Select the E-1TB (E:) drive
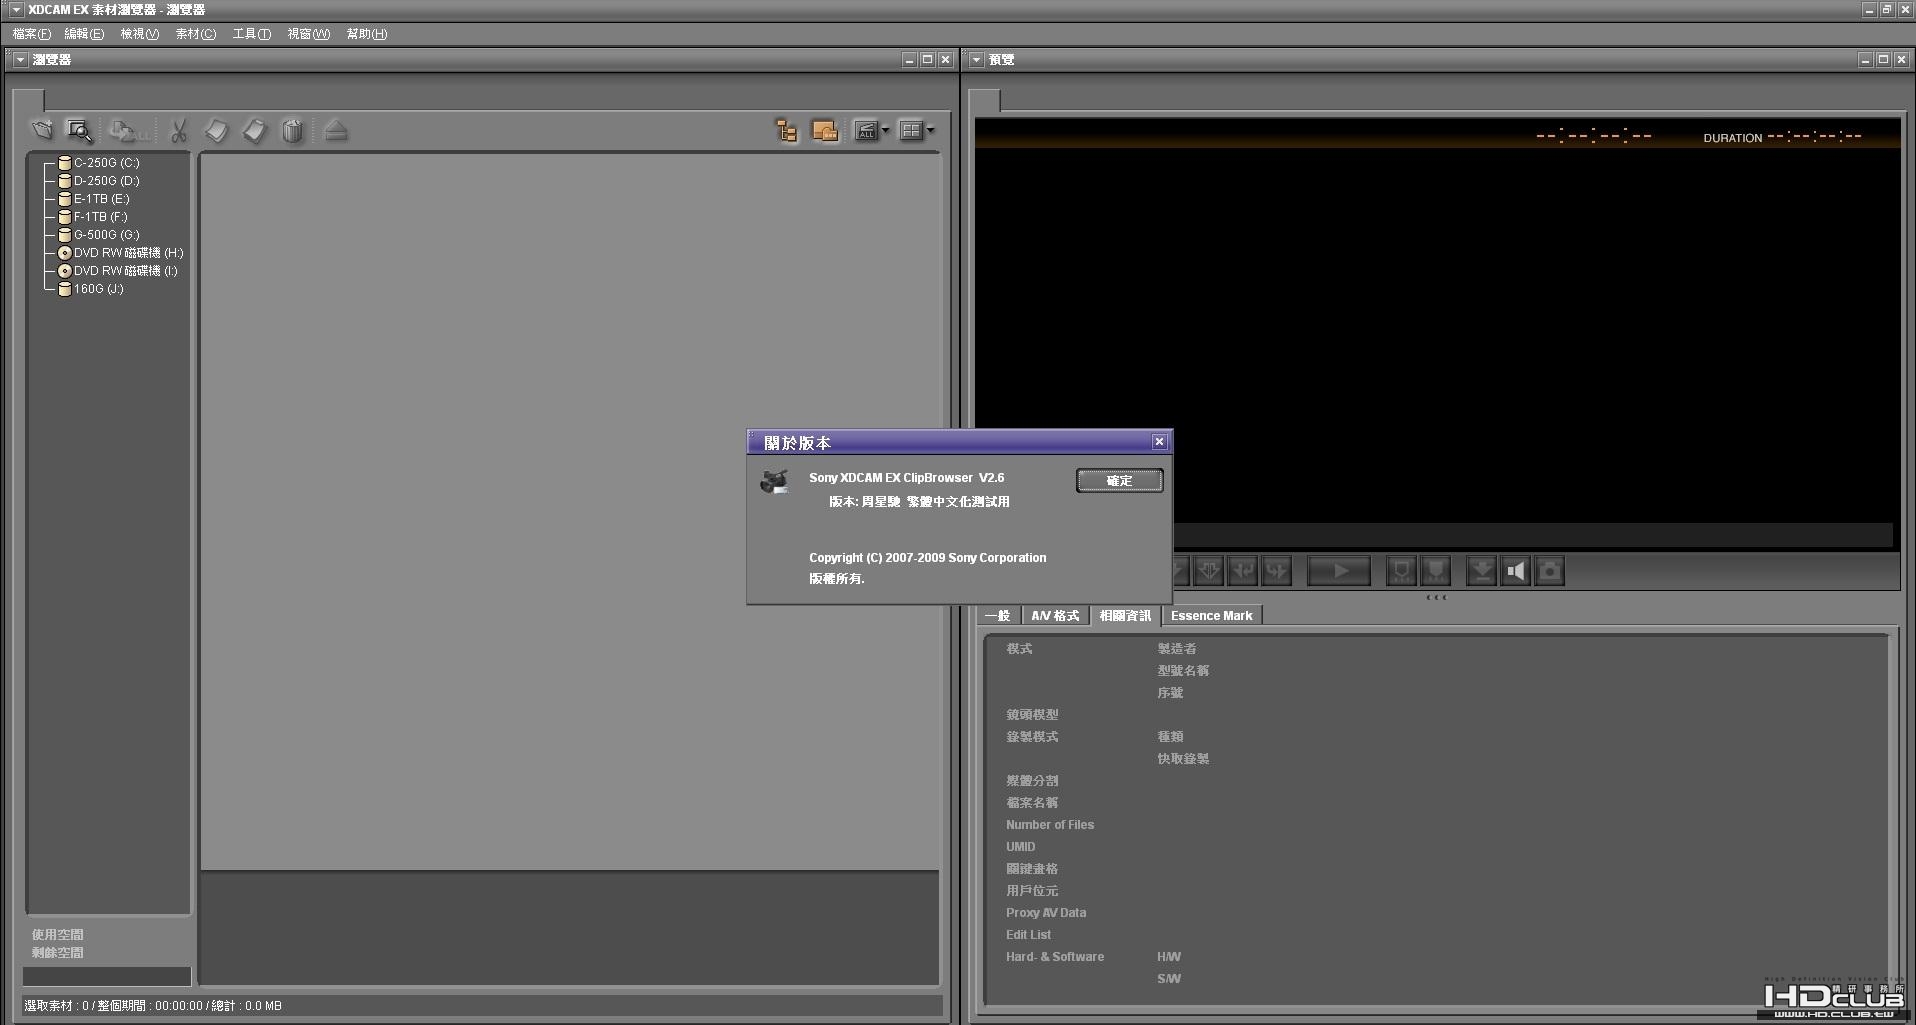This screenshot has width=1916, height=1025. (x=101, y=199)
